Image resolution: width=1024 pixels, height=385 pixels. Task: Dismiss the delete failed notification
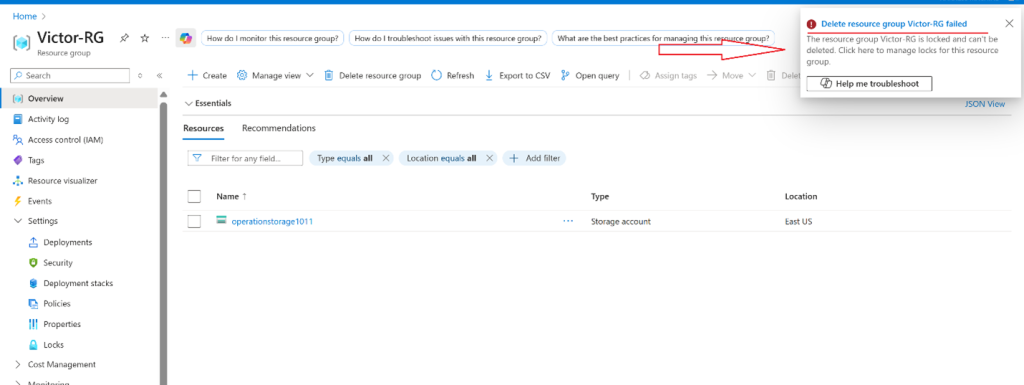coord(1009,23)
